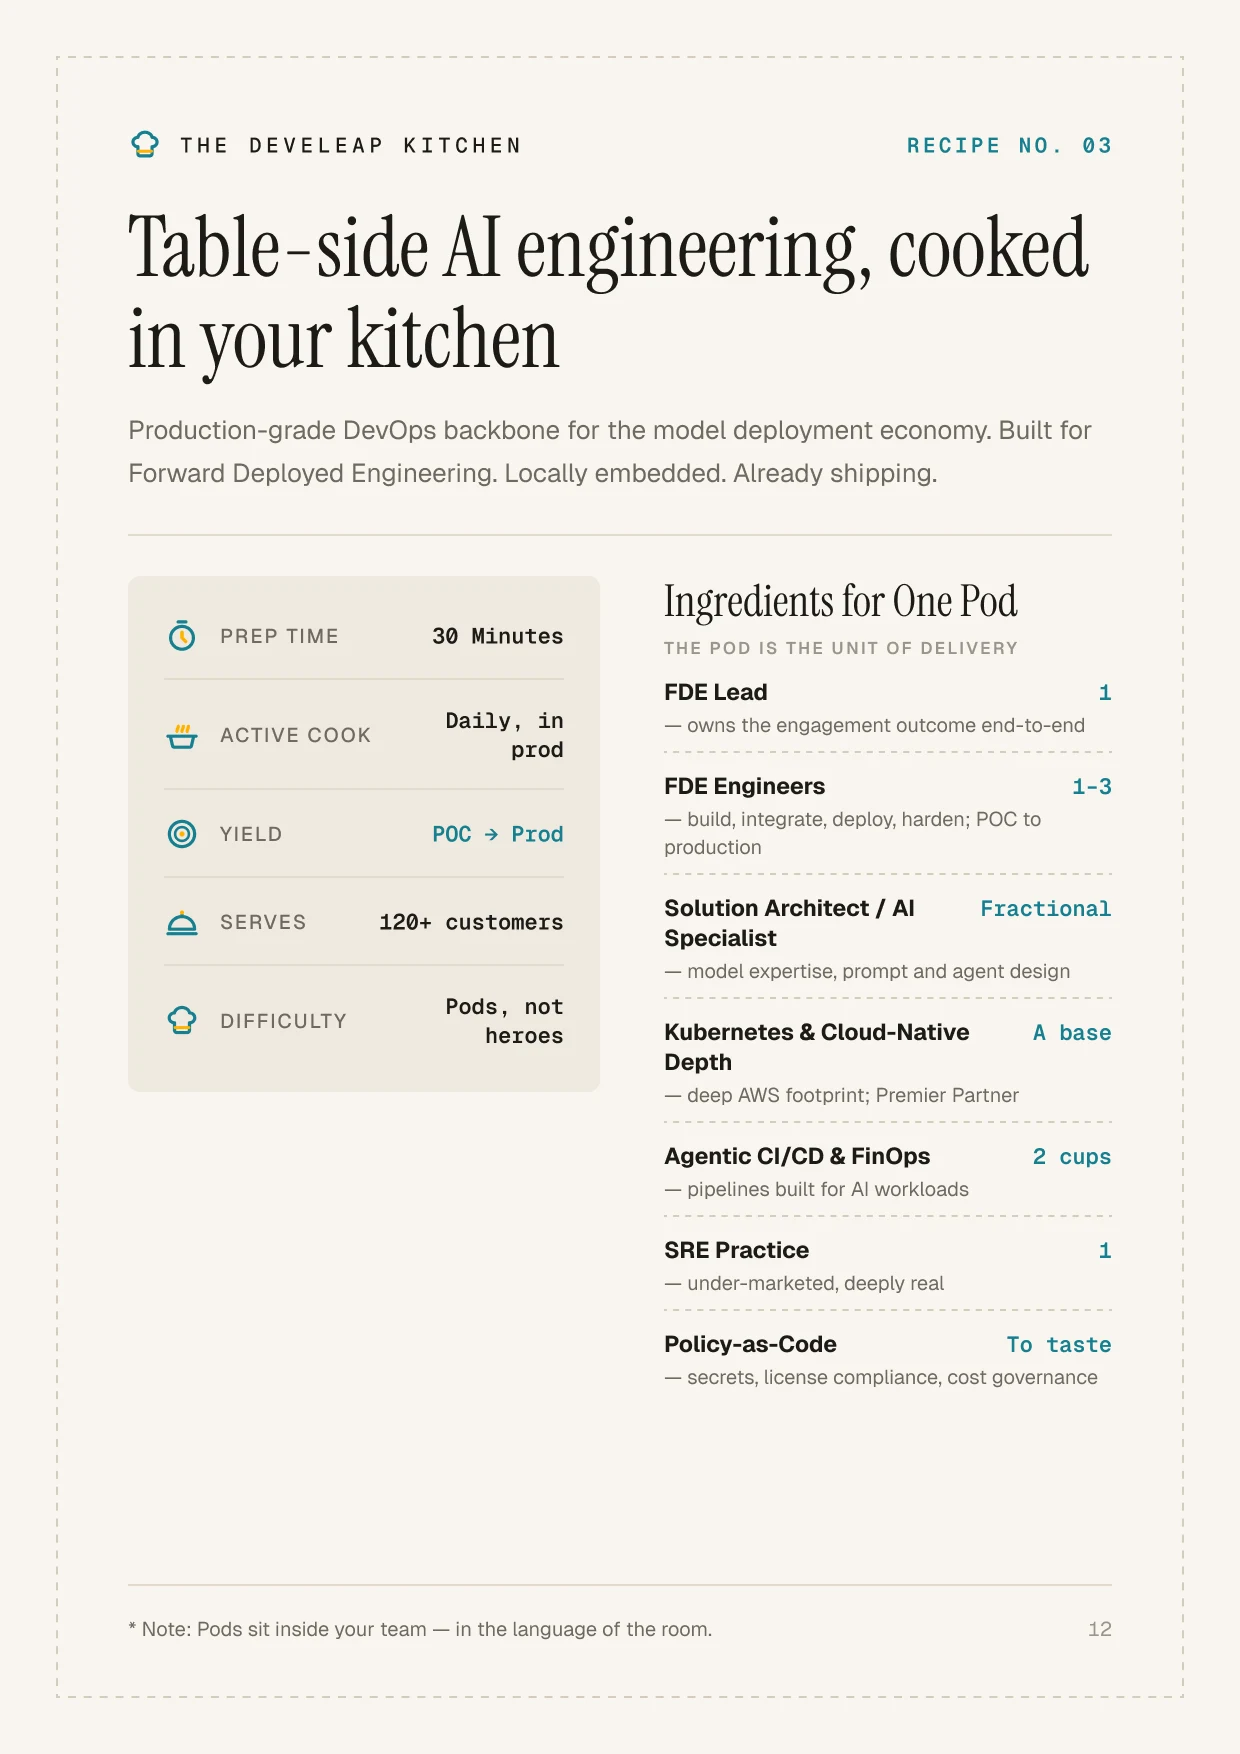Click the To taste label for Policy-as-Code

(x=1059, y=1345)
